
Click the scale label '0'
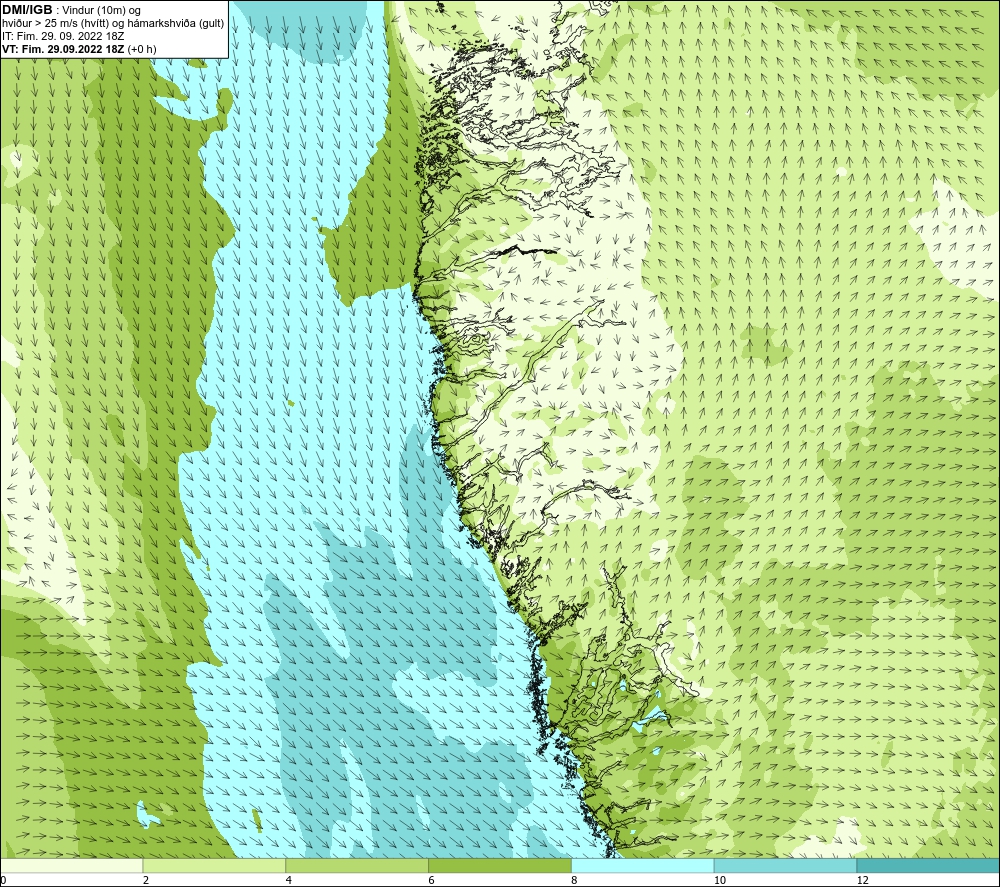click(3, 881)
